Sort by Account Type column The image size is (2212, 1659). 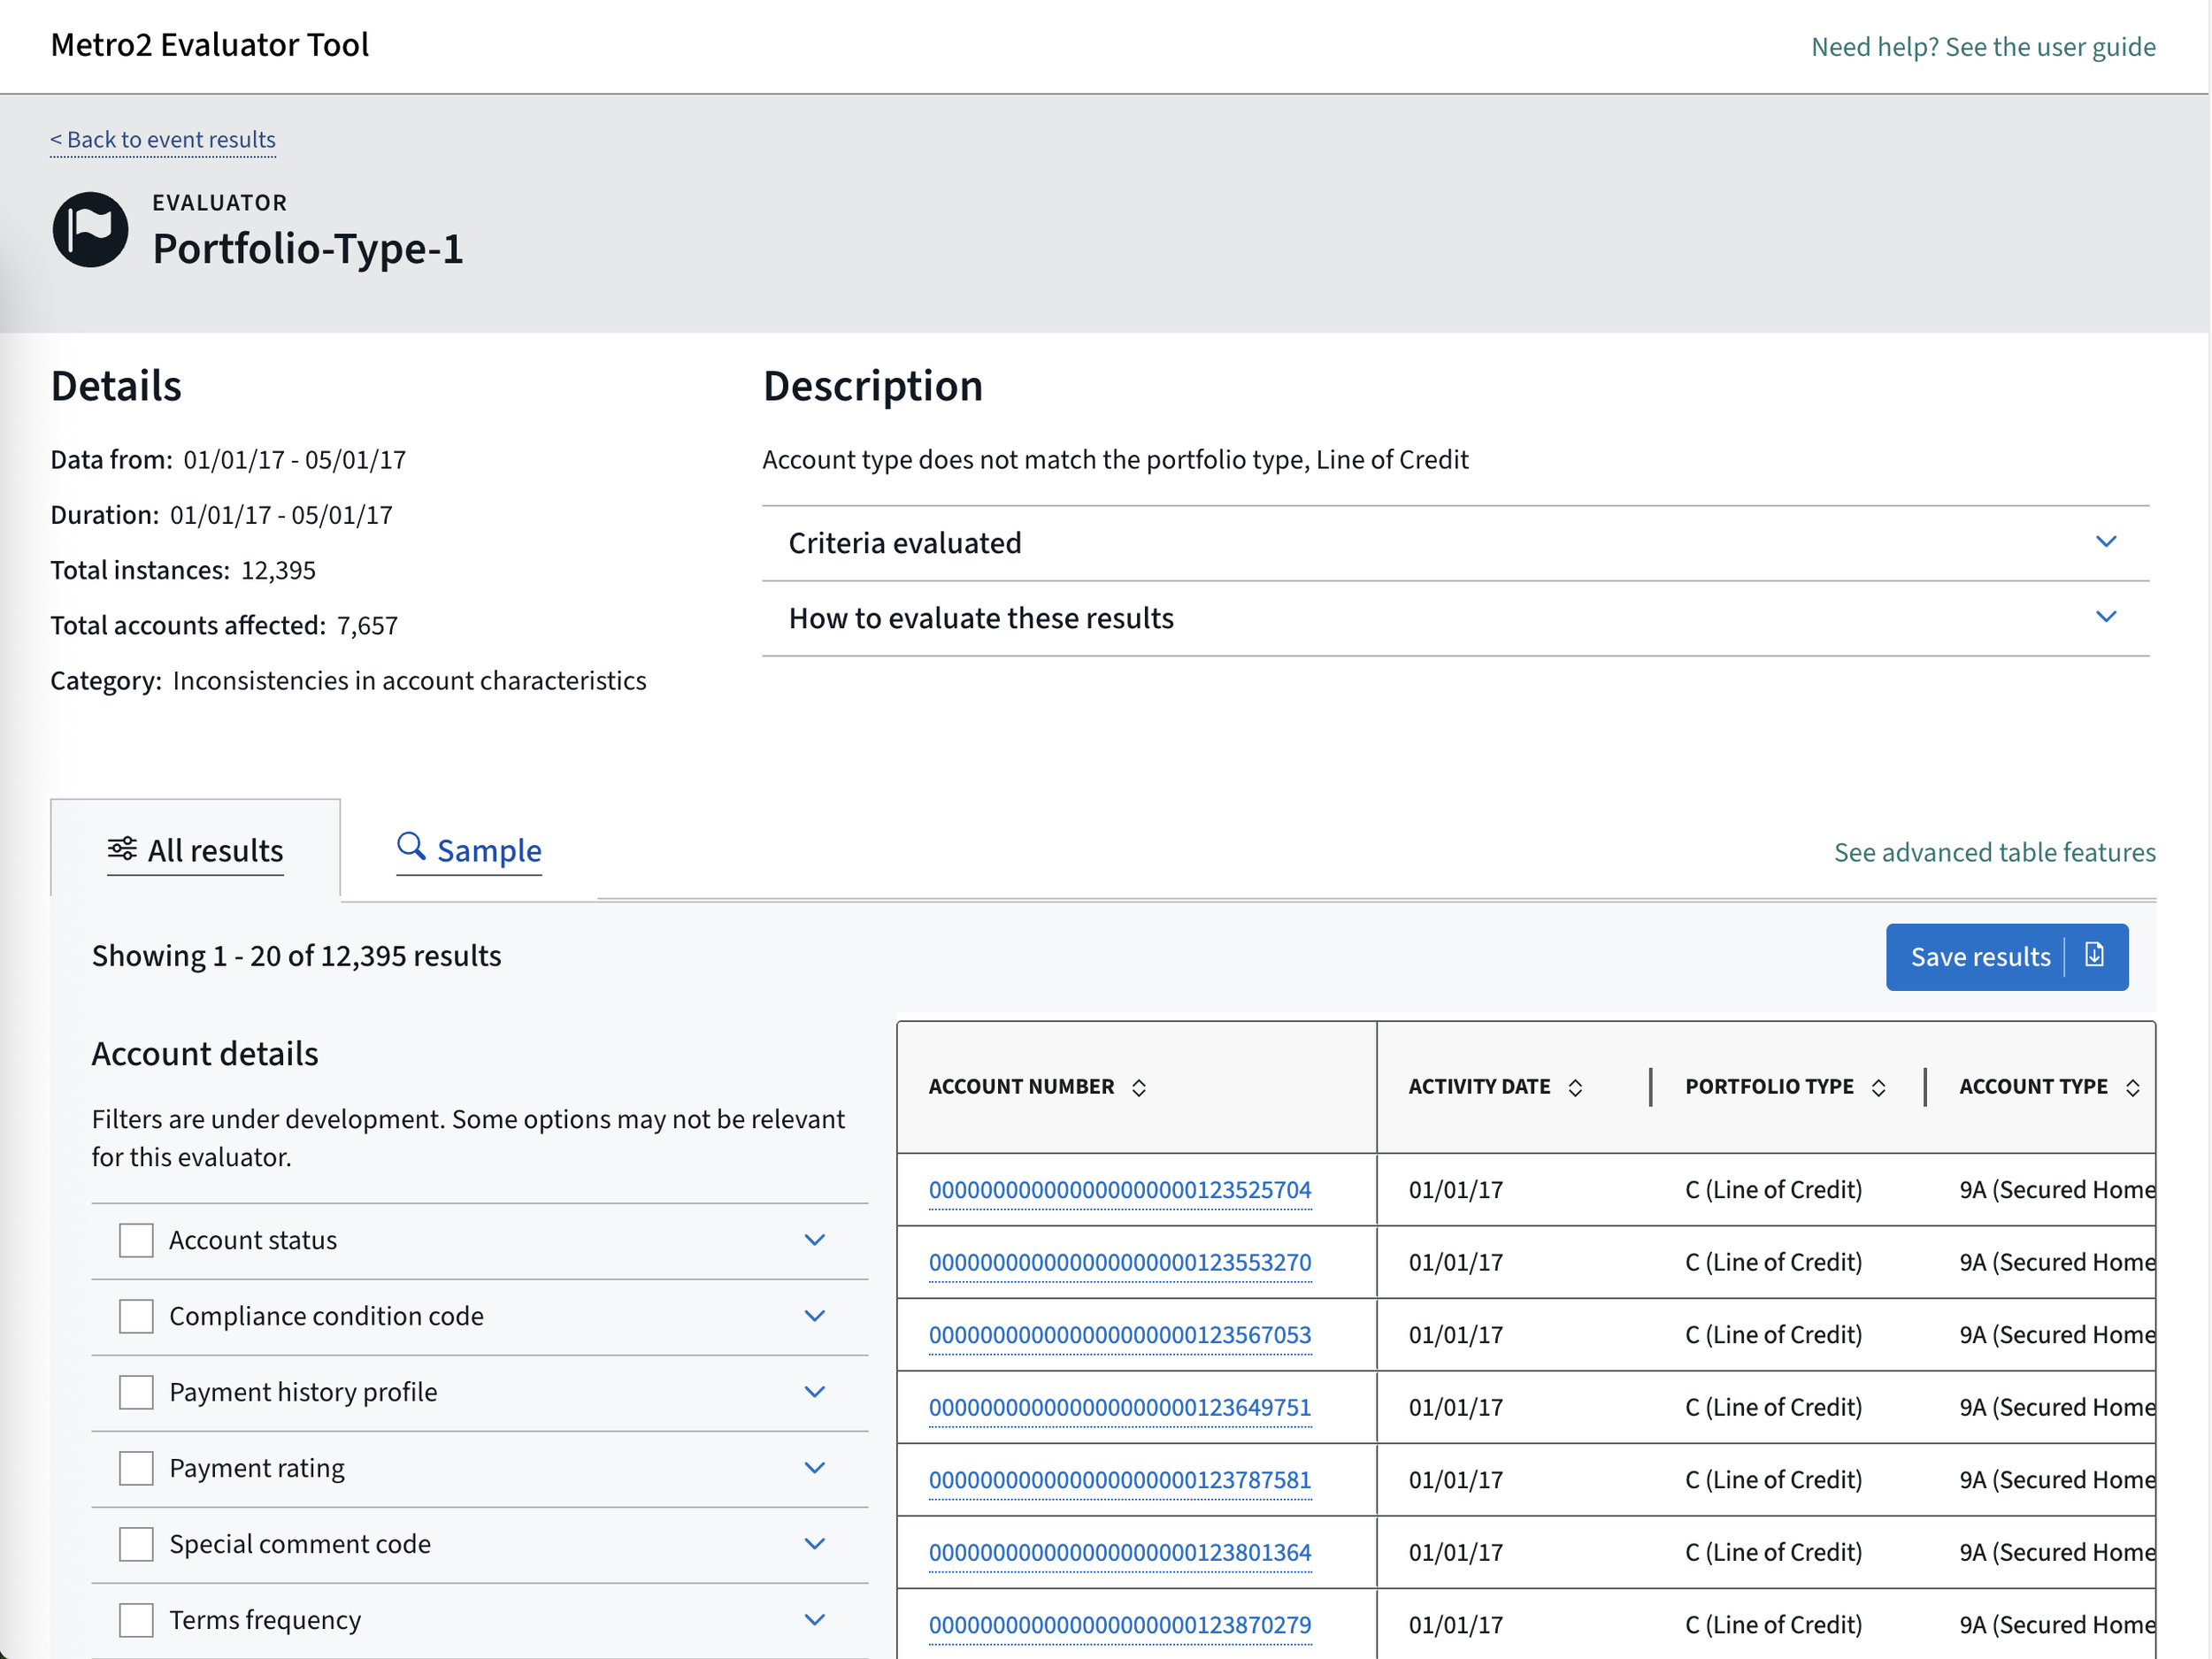2132,1088
